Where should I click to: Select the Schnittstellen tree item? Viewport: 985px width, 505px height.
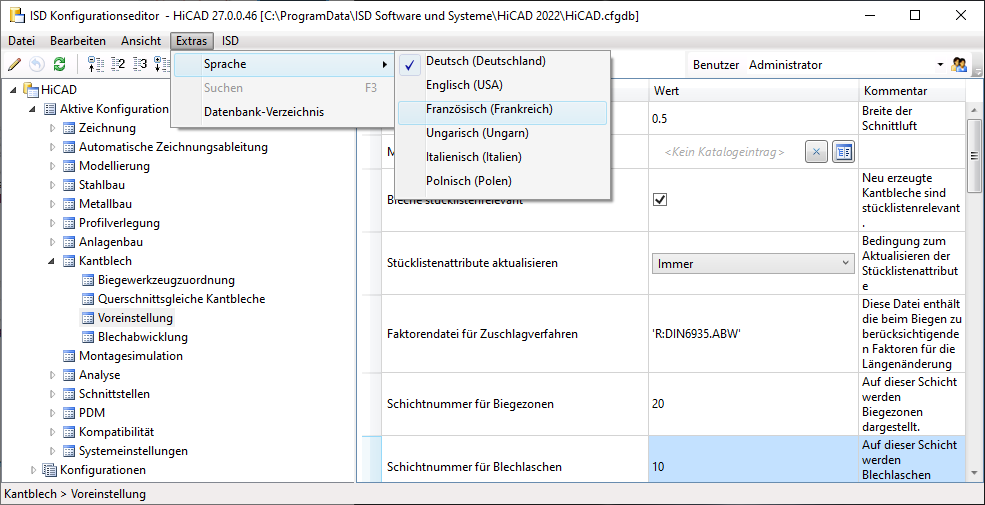point(114,394)
